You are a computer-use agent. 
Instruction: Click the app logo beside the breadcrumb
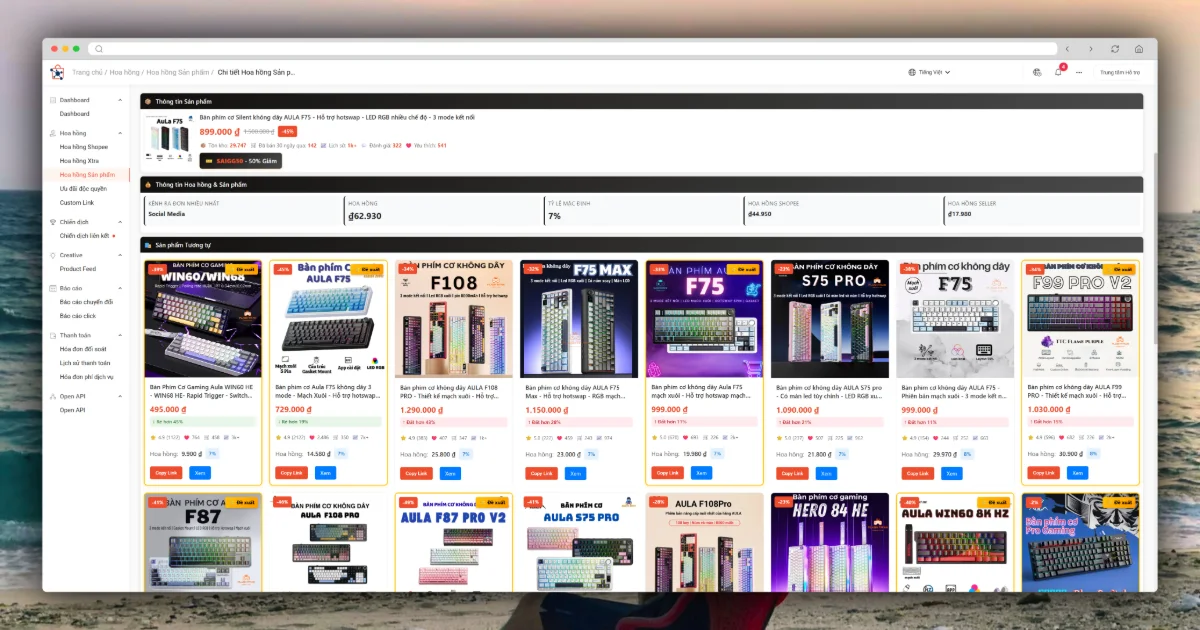(x=57, y=71)
